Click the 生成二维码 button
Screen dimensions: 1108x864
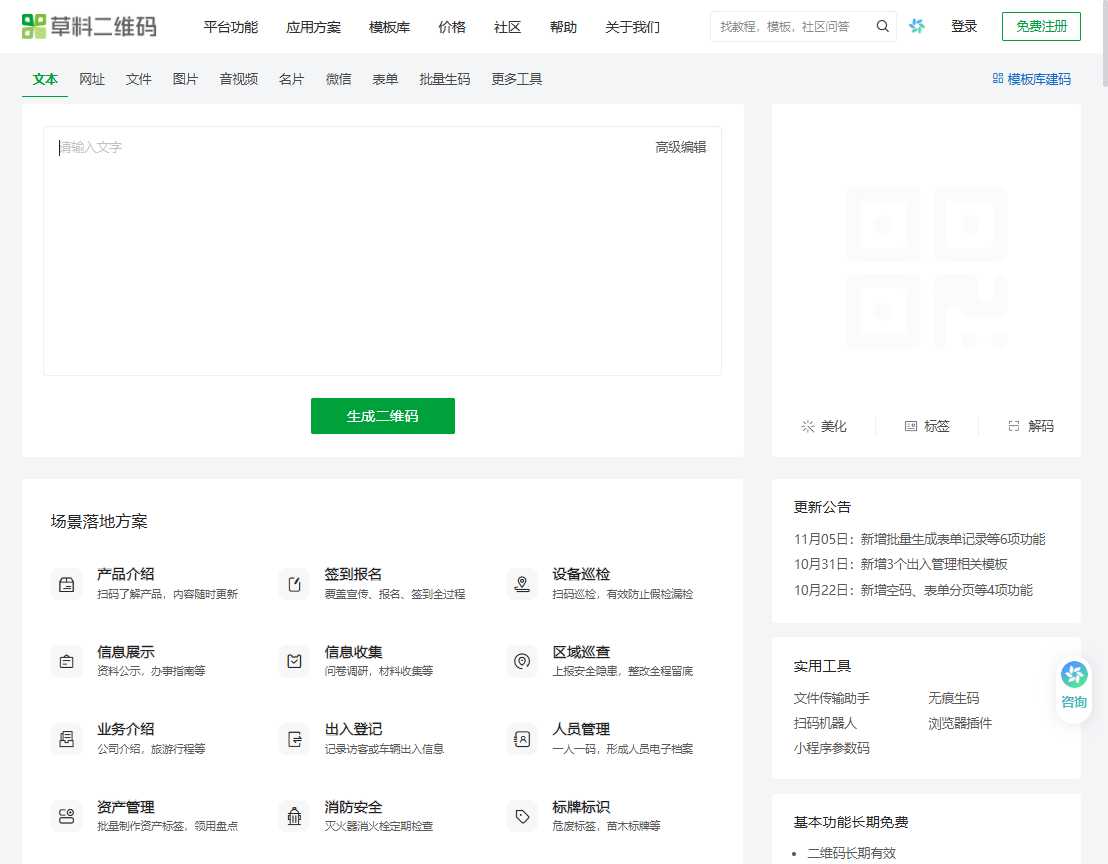coord(382,416)
